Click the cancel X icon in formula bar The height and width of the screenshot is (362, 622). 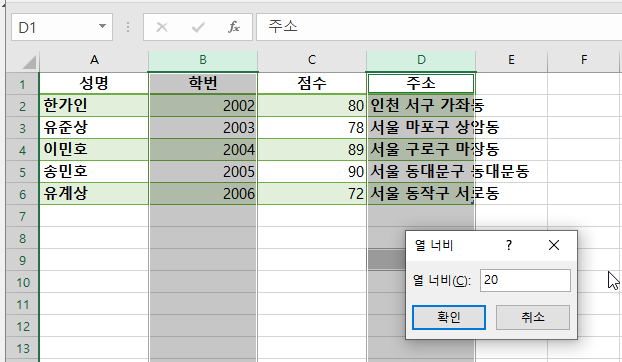(x=162, y=27)
